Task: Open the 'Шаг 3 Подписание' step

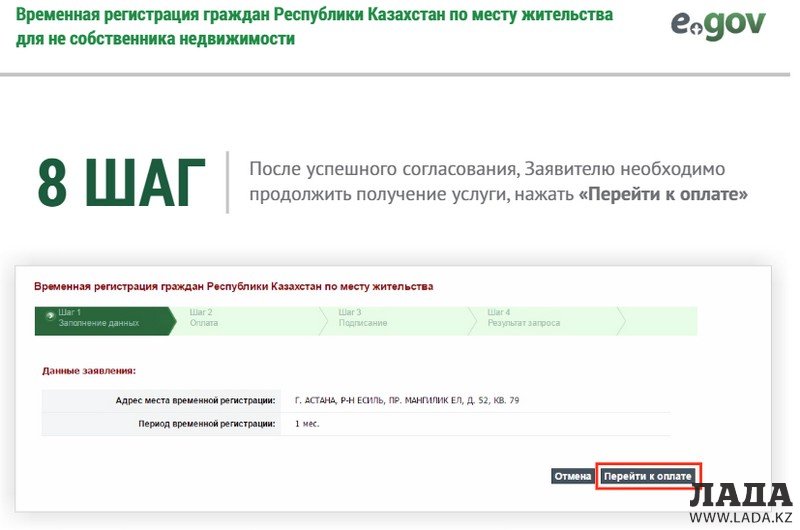Action: 390,319
